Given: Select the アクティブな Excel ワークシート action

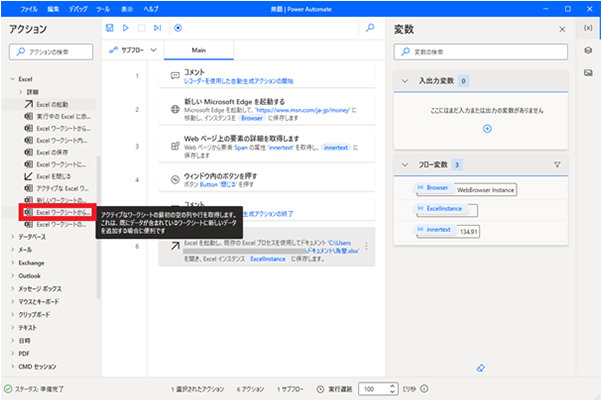Looking at the screenshot, I should click(x=58, y=188).
